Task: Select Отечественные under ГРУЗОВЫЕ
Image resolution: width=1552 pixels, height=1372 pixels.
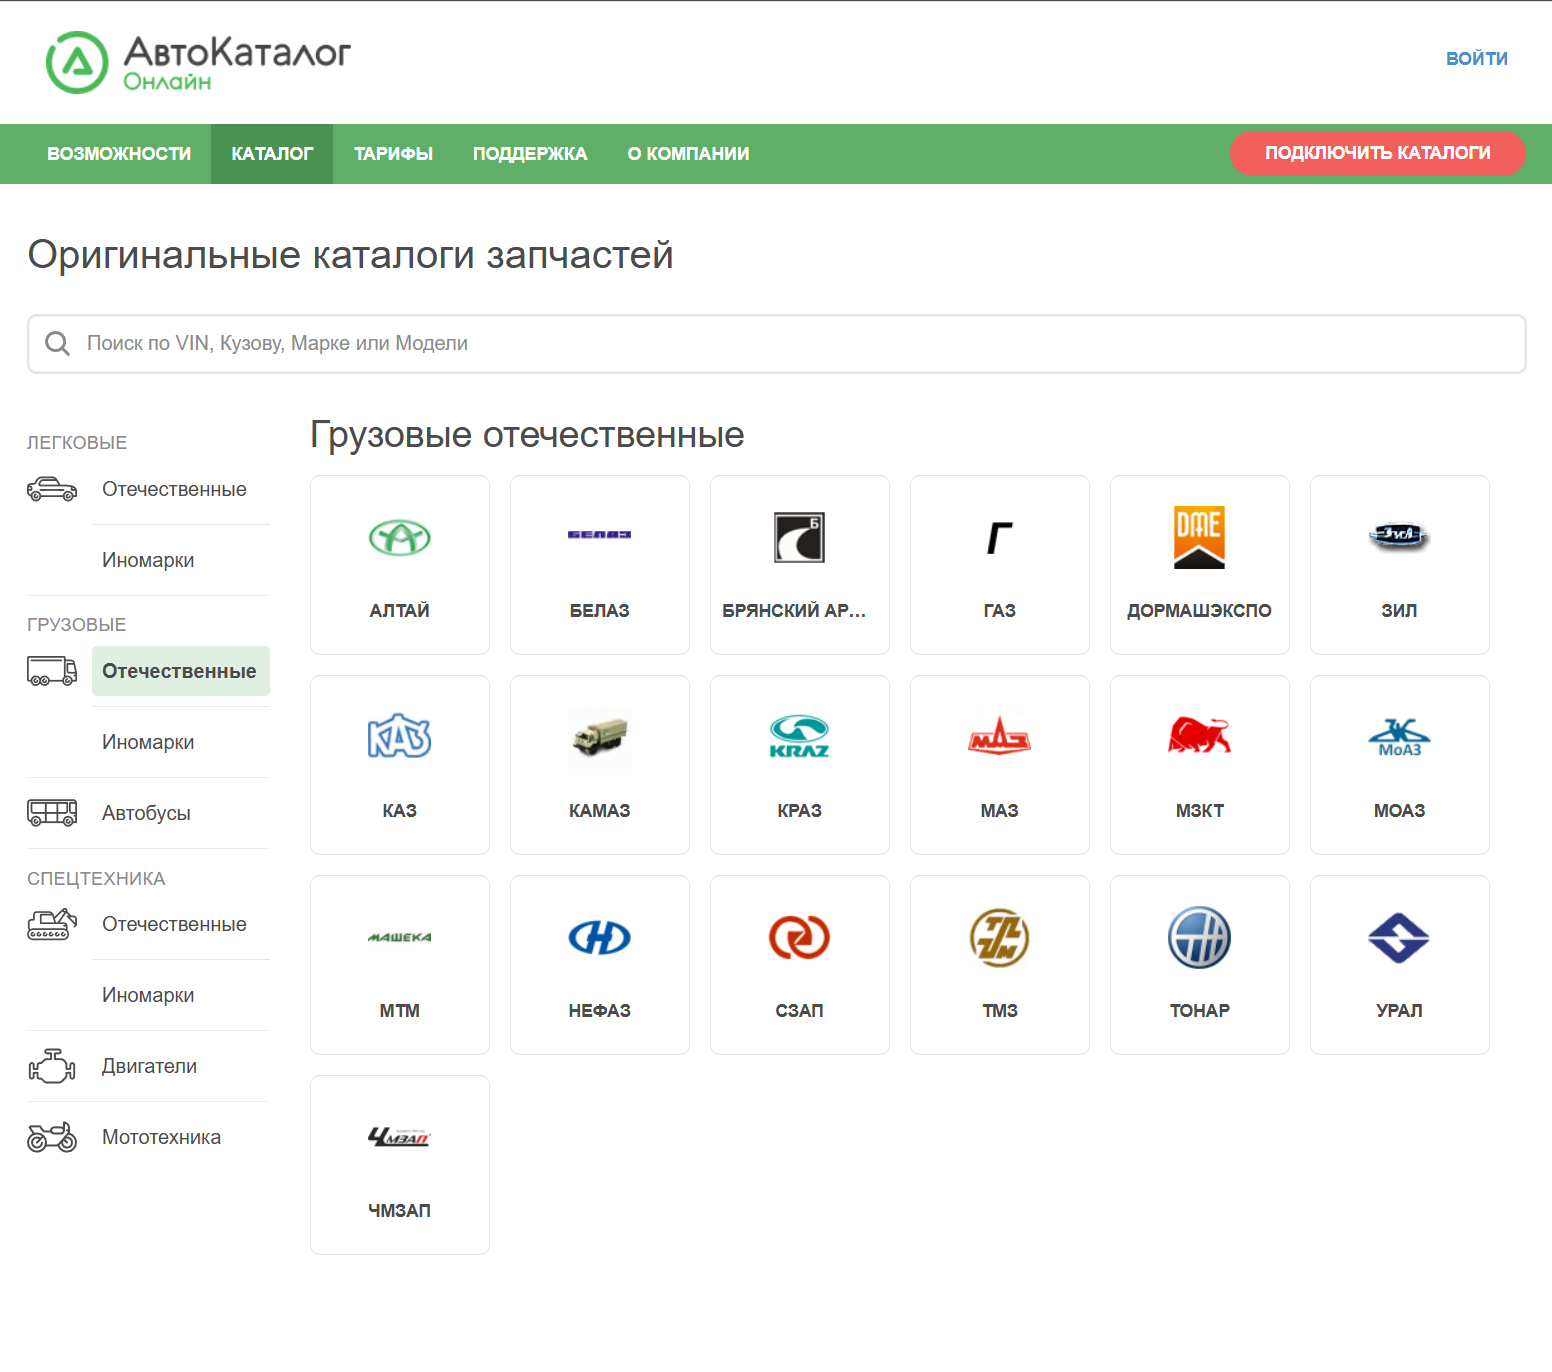Action: pos(180,671)
